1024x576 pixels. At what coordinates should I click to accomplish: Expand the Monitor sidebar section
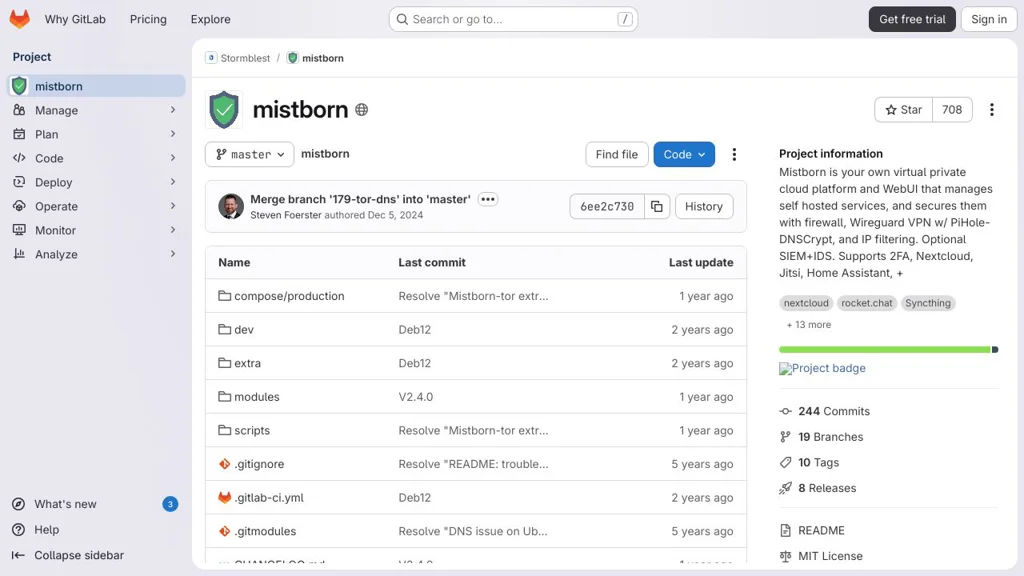96,230
